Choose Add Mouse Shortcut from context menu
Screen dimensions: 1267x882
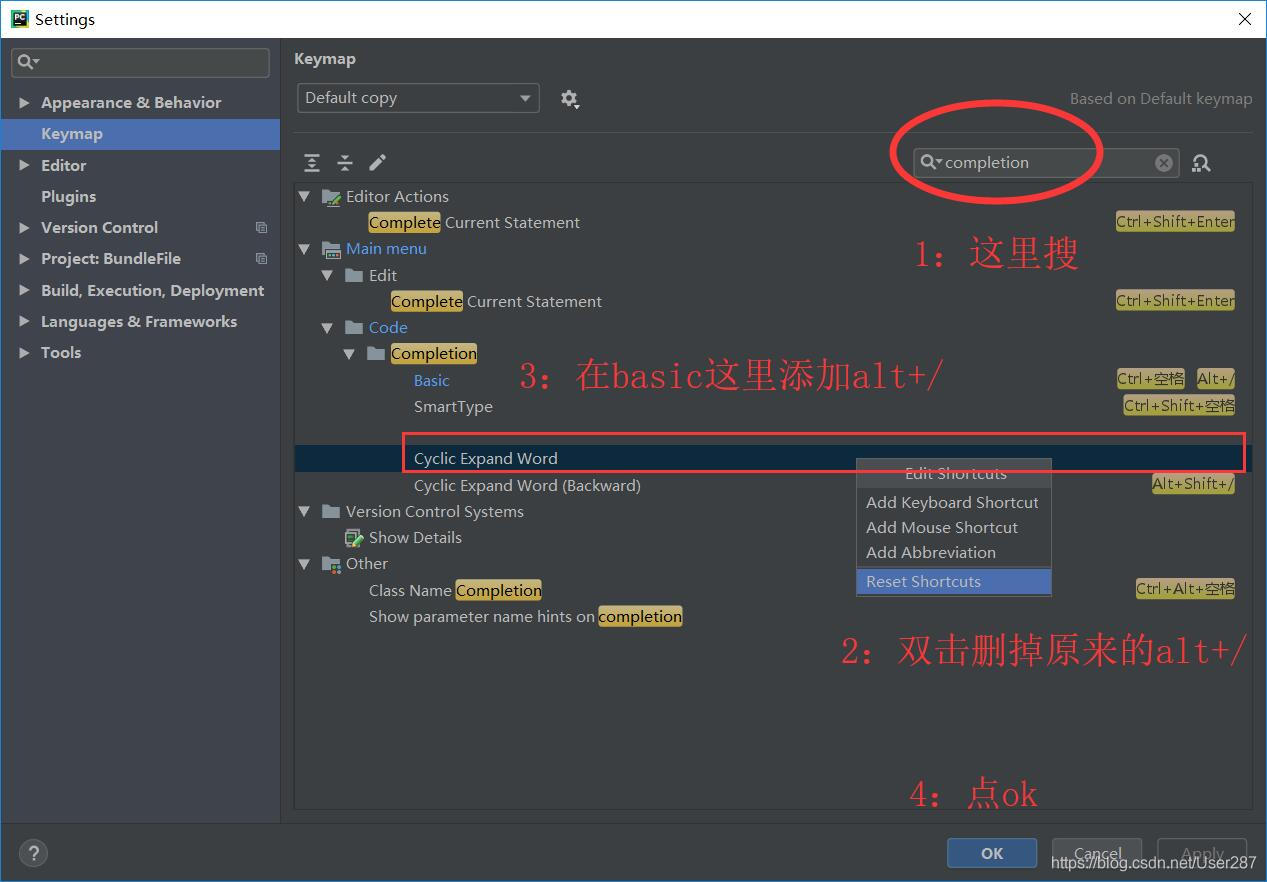click(x=941, y=527)
